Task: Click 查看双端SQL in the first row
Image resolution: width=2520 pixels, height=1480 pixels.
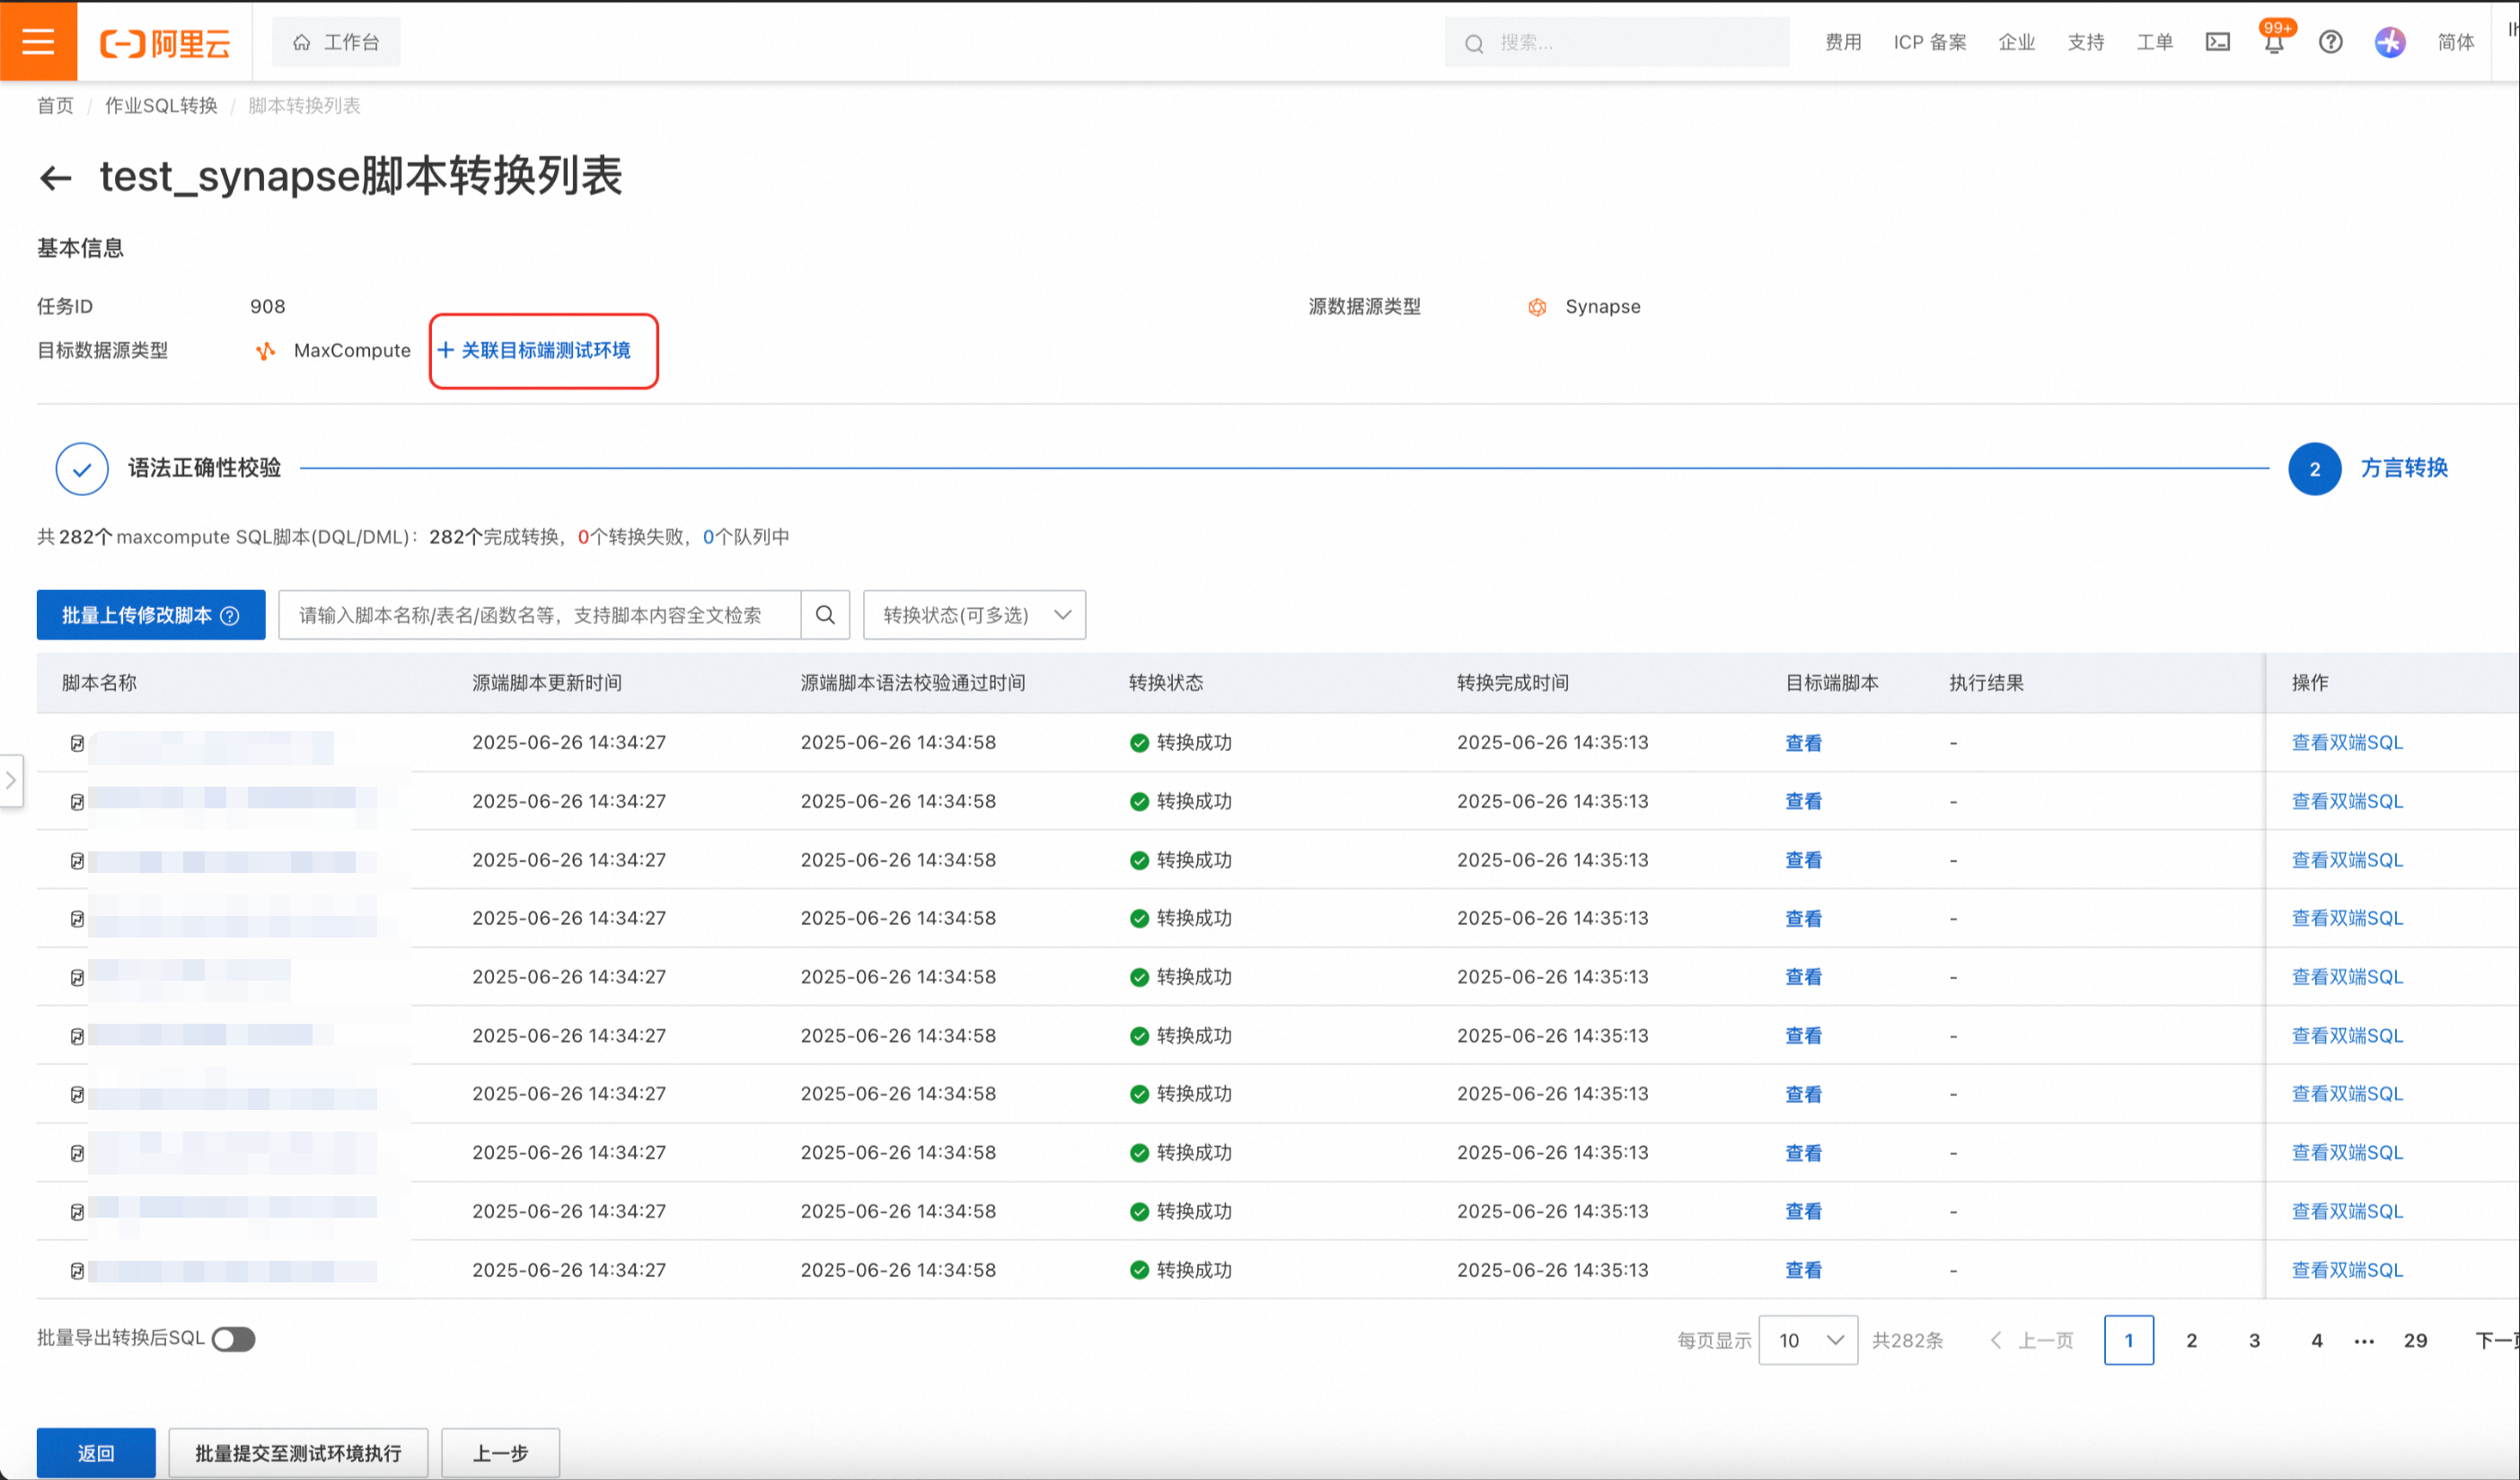Action: tap(2347, 743)
